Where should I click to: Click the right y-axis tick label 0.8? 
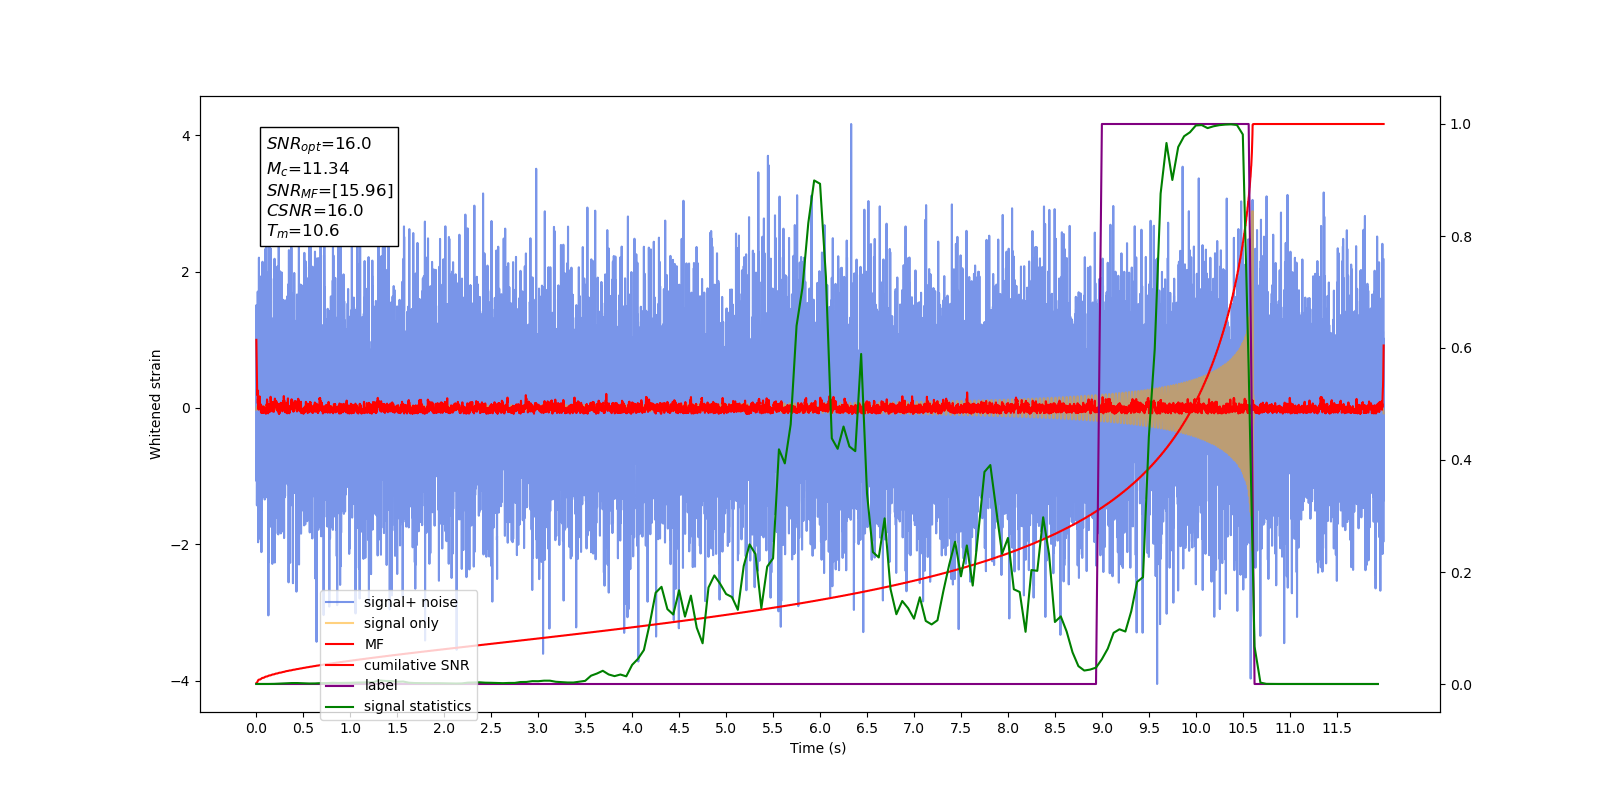coord(1461,237)
